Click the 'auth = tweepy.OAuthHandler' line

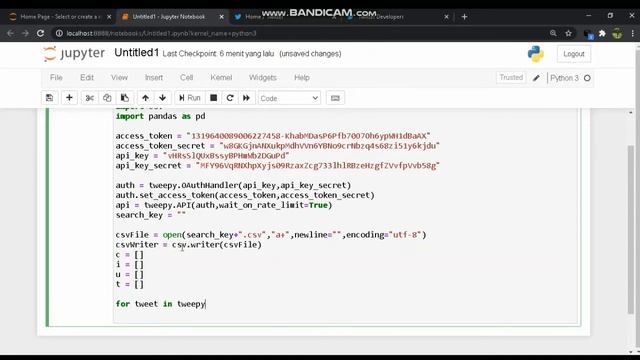[x=233, y=185]
